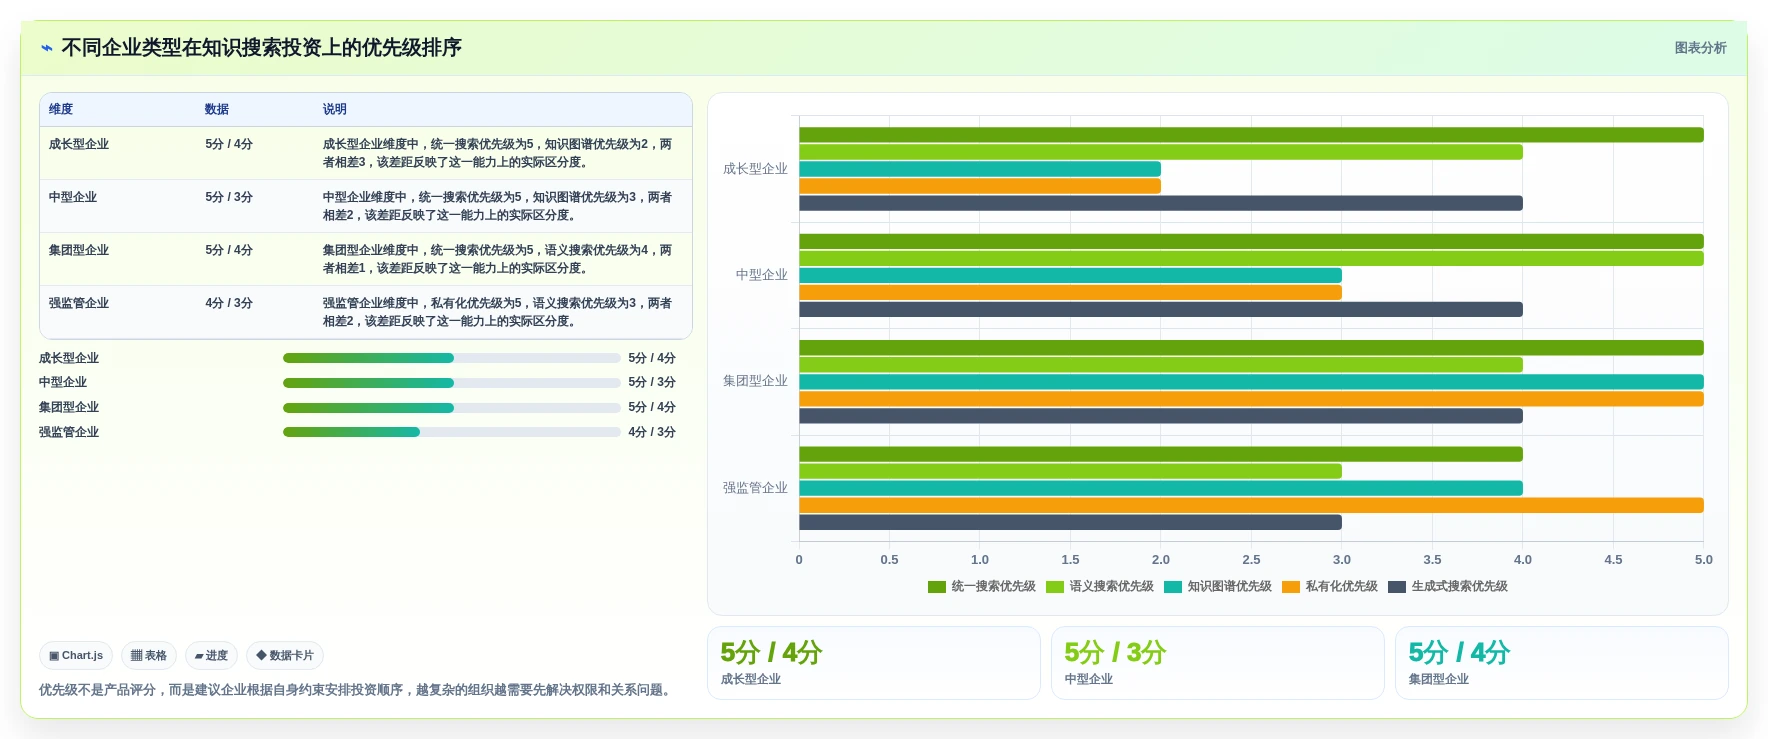Image resolution: width=1768 pixels, height=739 pixels.
Task: Click 成长型企业 teal 知识图谱 bar
Action: click(x=980, y=169)
